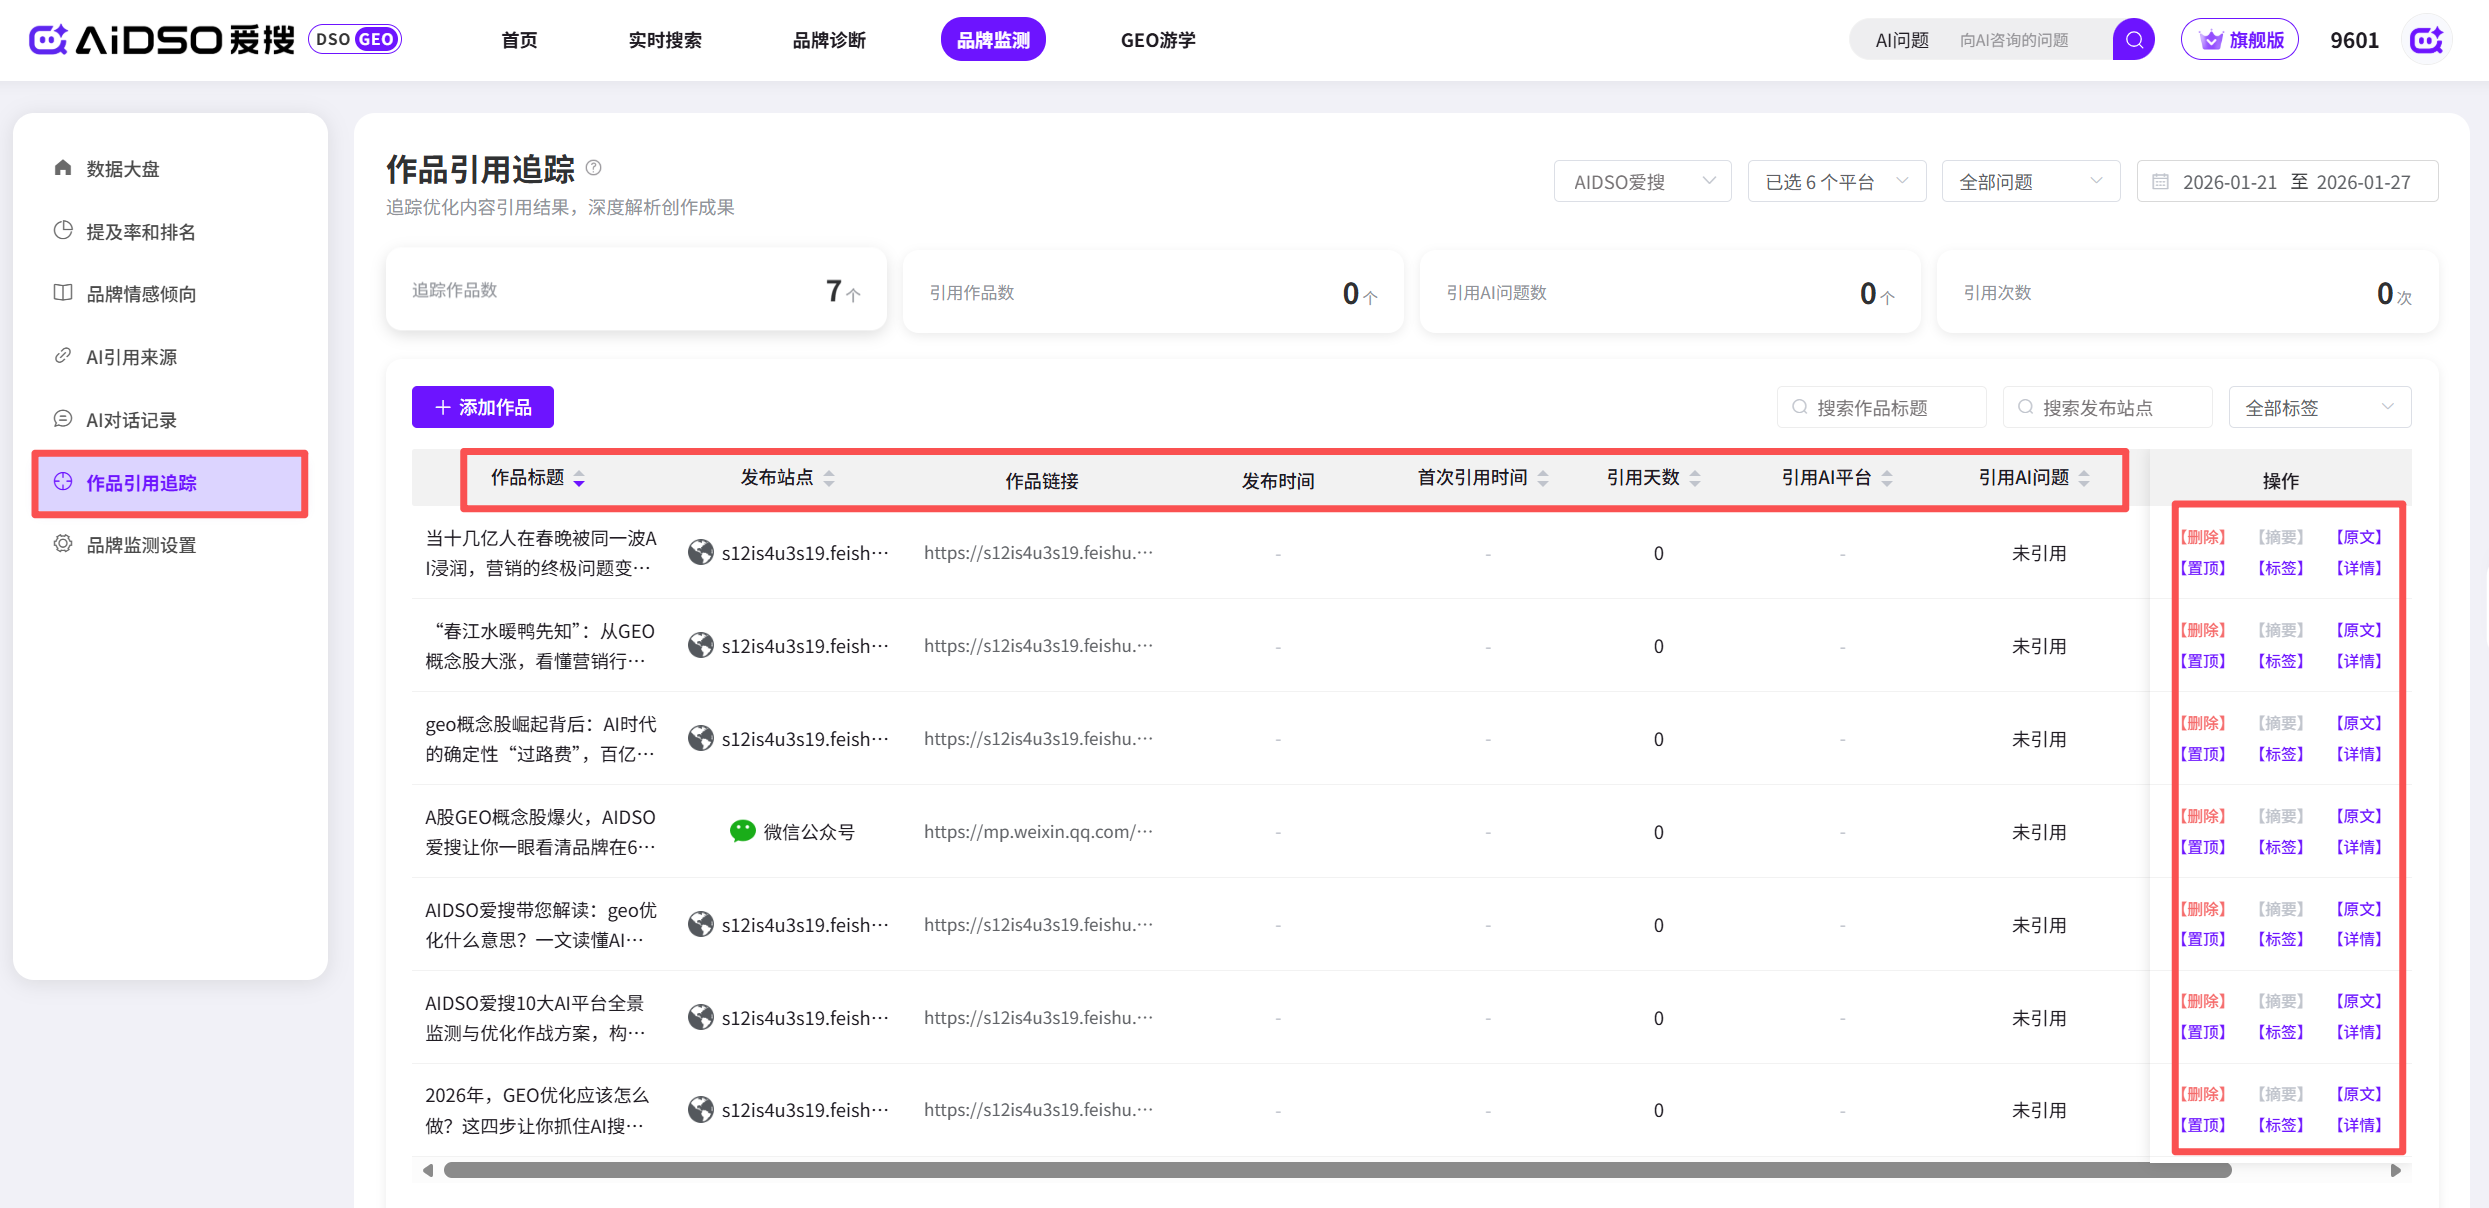Click the horizontal table scrollbar
Viewport: 2489px width, 1208px height.
click(1337, 1170)
